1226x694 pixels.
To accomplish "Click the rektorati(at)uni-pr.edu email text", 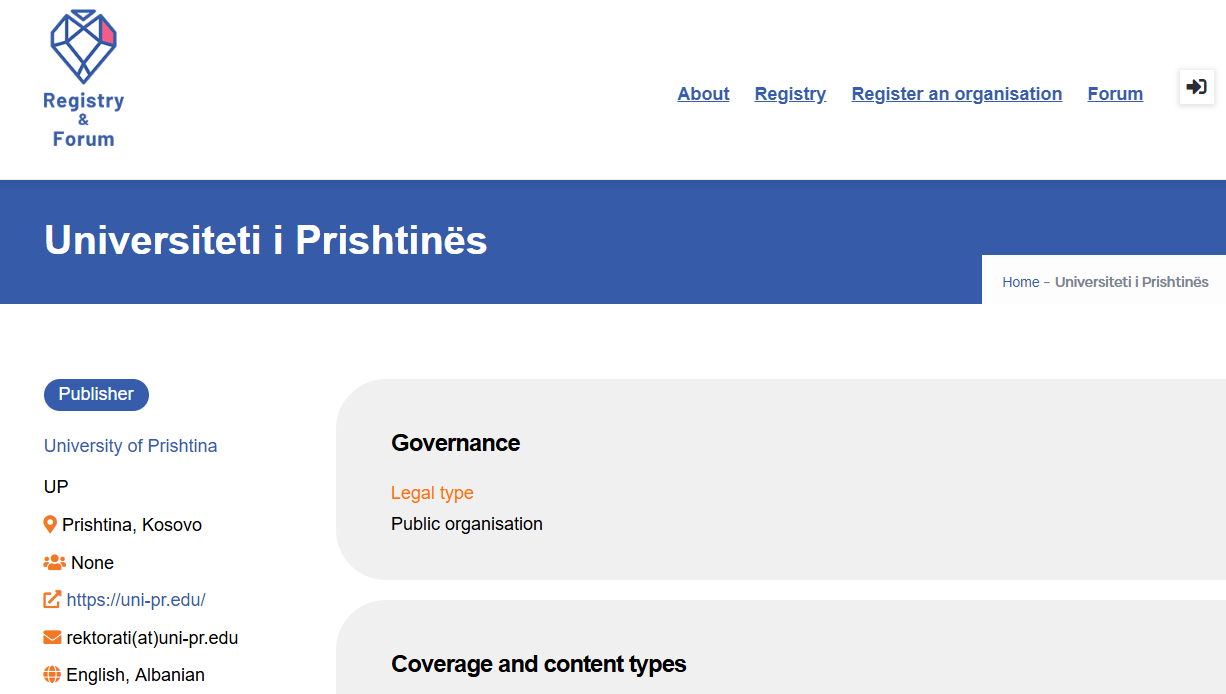I will 152,638.
